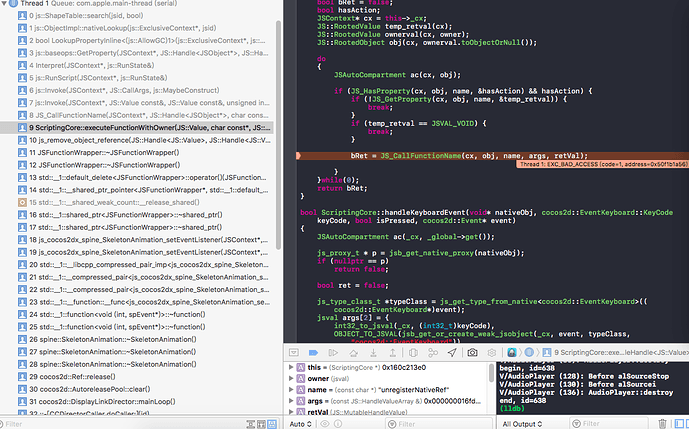This screenshot has height=429, width=689.
Task: Select frame 5 js::RunScript
Action: 137,78
